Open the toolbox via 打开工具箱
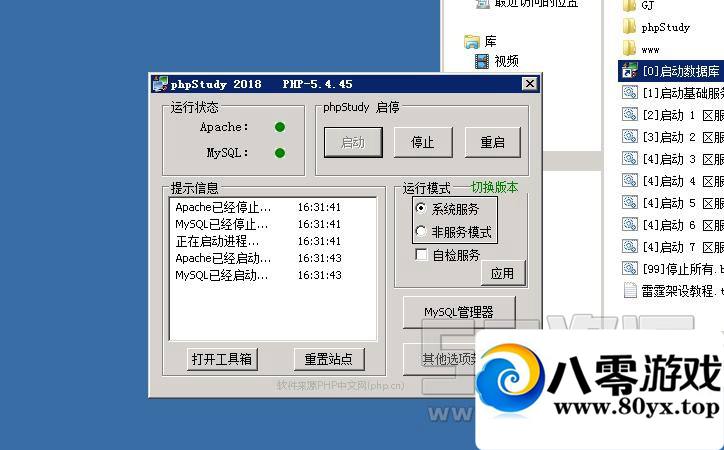This screenshot has width=724, height=450. [222, 359]
